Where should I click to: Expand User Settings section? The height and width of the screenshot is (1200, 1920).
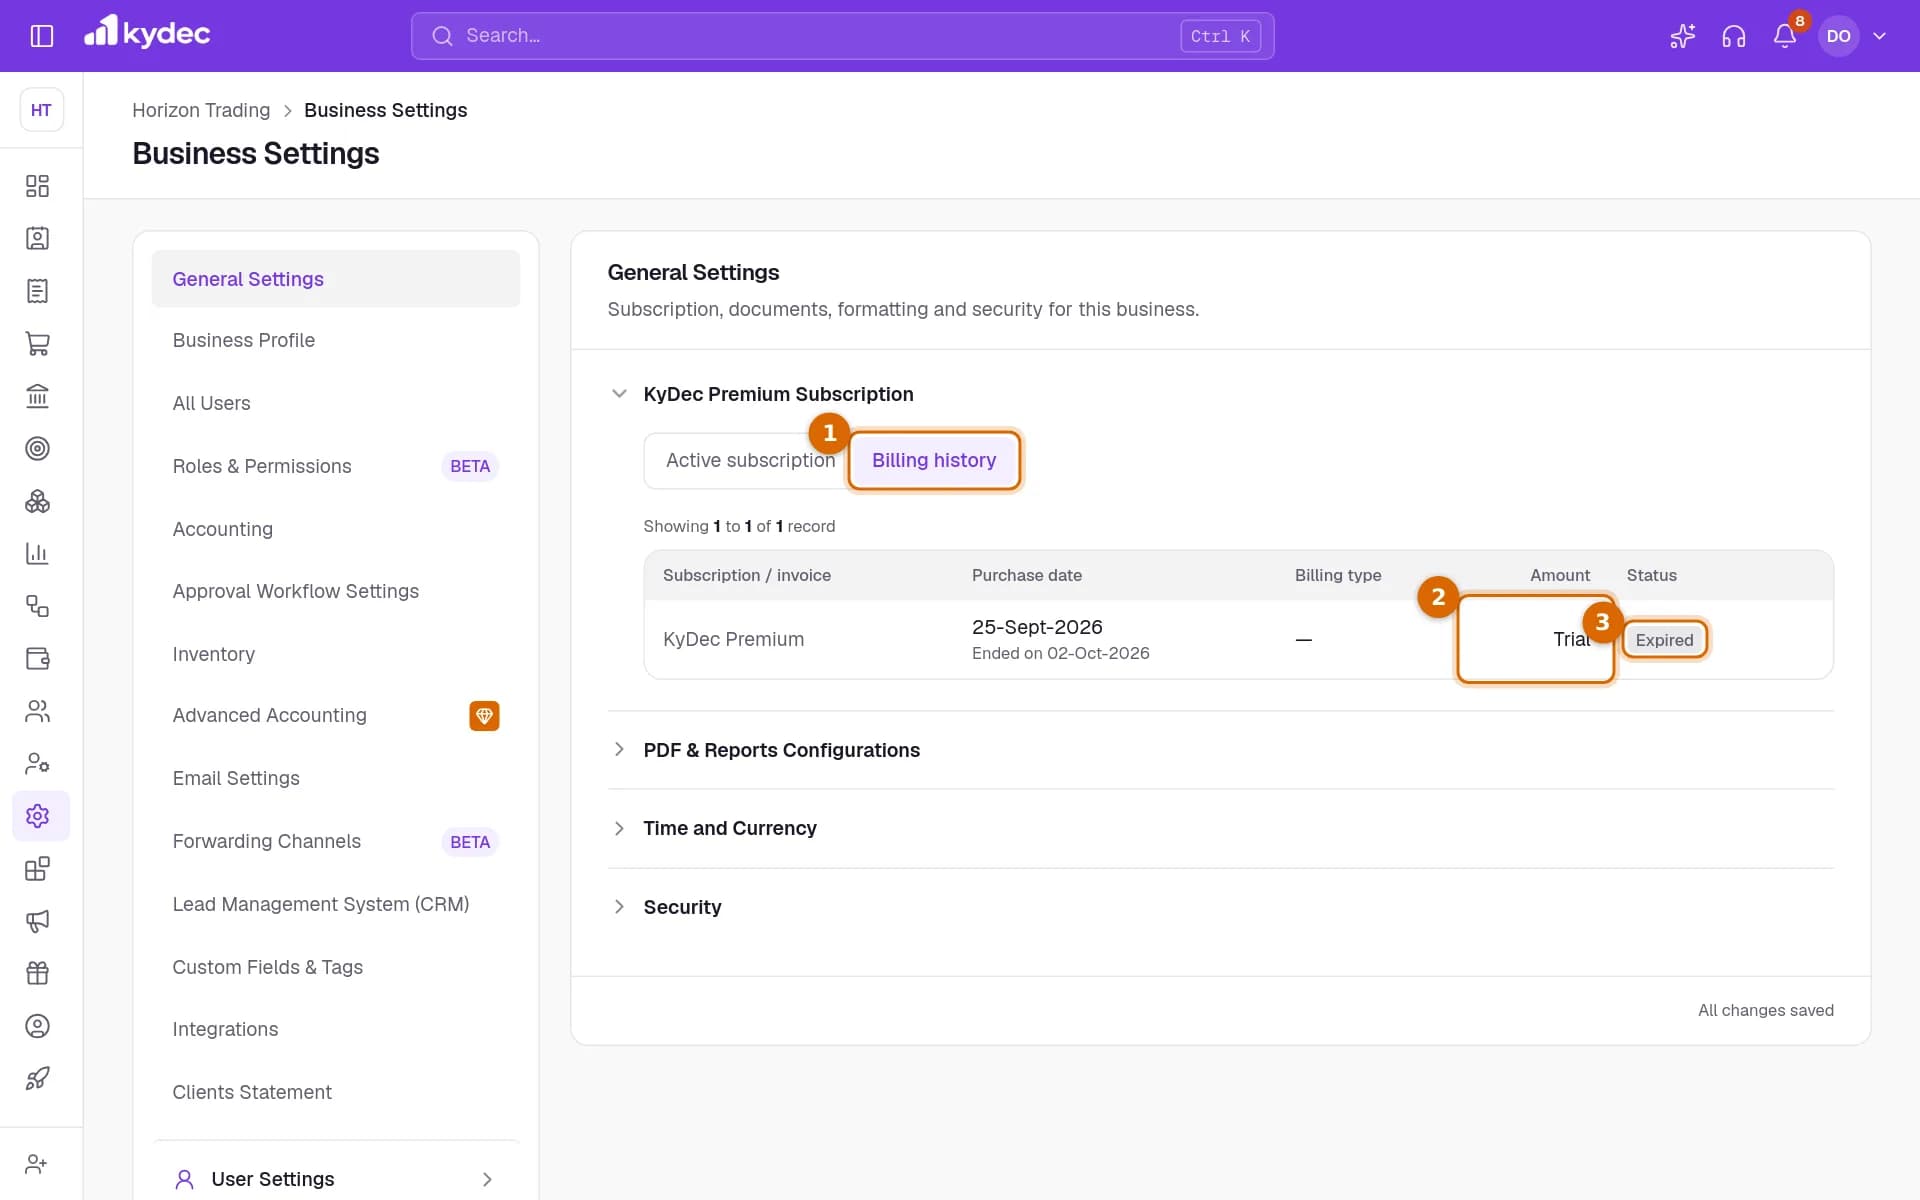(x=336, y=1179)
